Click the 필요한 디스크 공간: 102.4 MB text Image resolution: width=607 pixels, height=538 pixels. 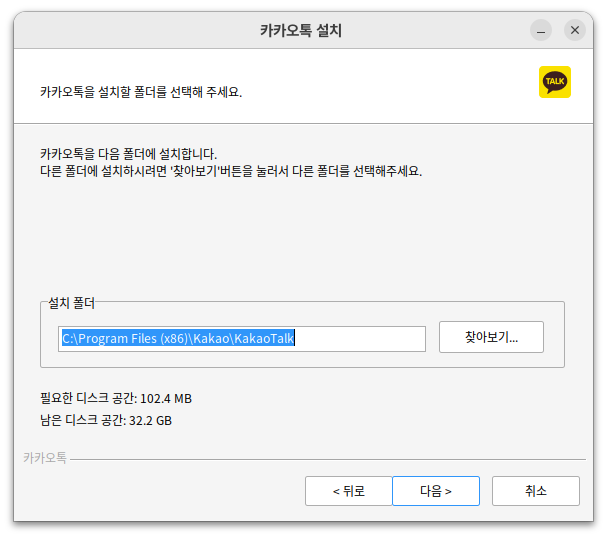pos(116,398)
